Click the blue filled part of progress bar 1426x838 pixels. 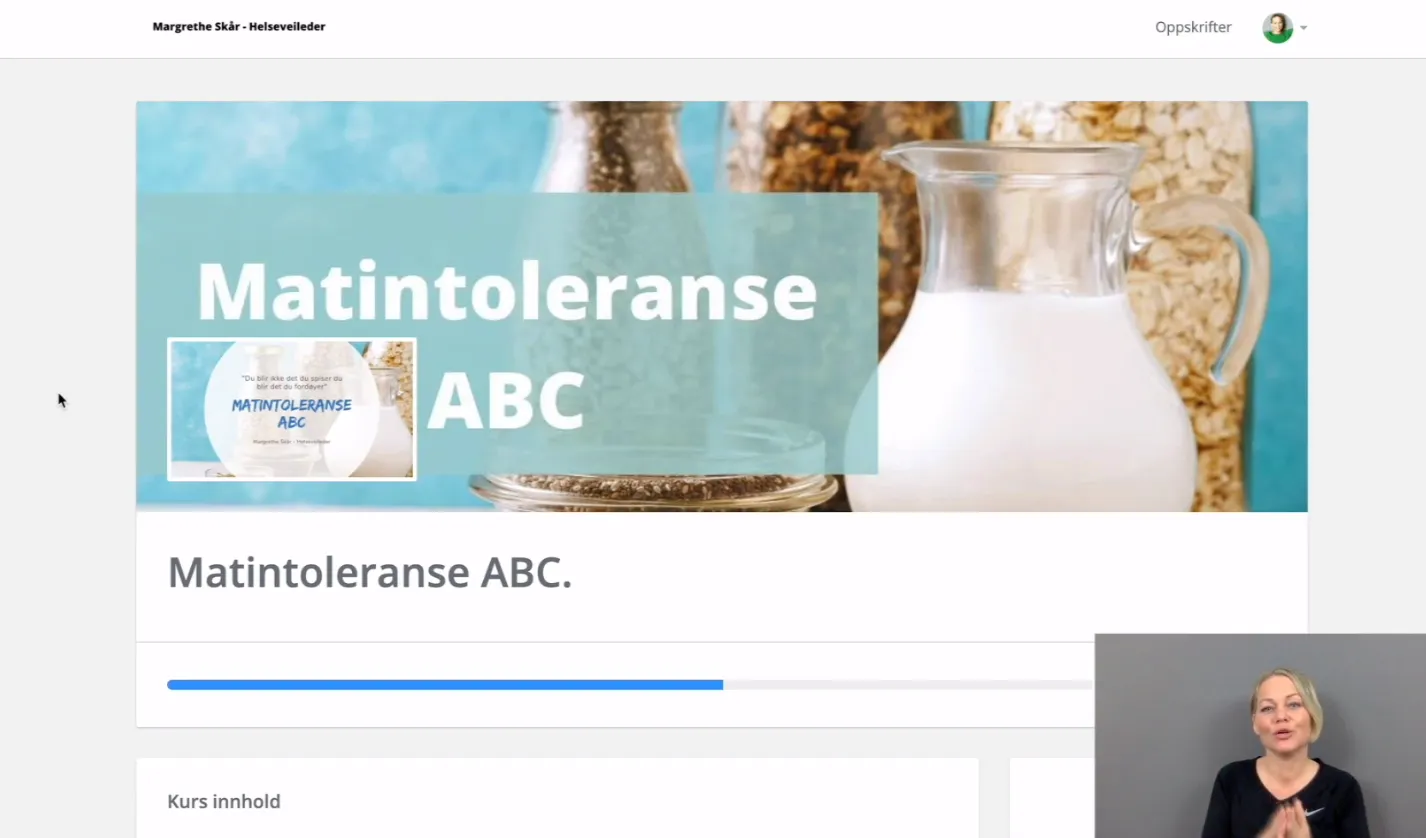coord(445,685)
